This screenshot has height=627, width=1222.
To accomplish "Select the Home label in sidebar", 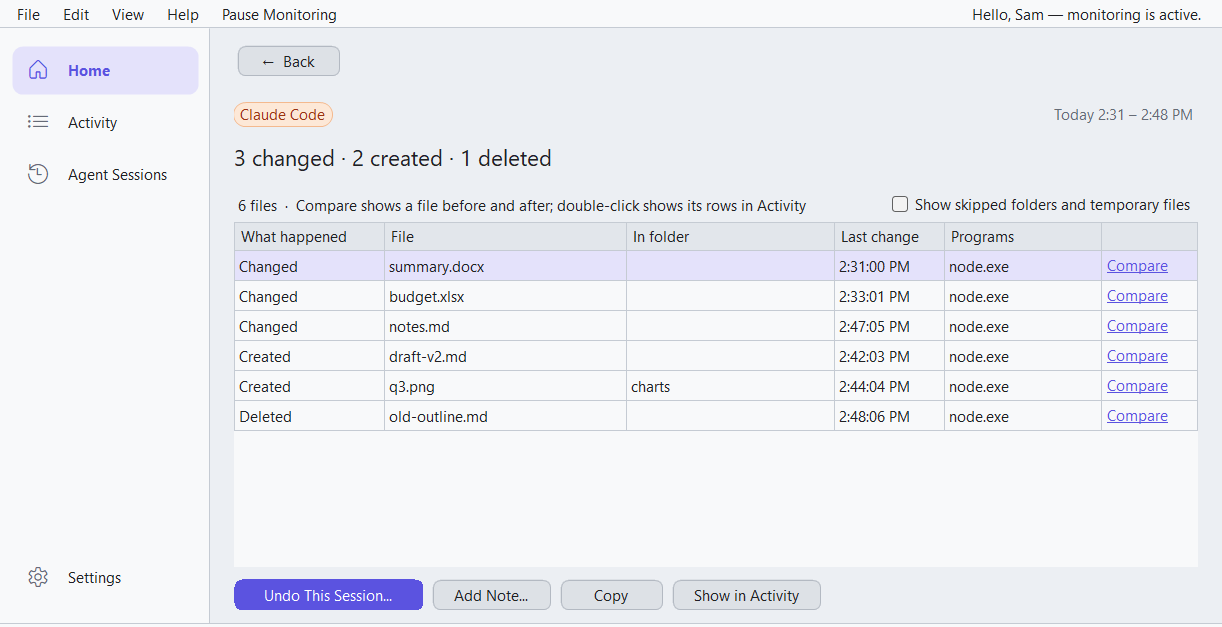I will coord(89,70).
